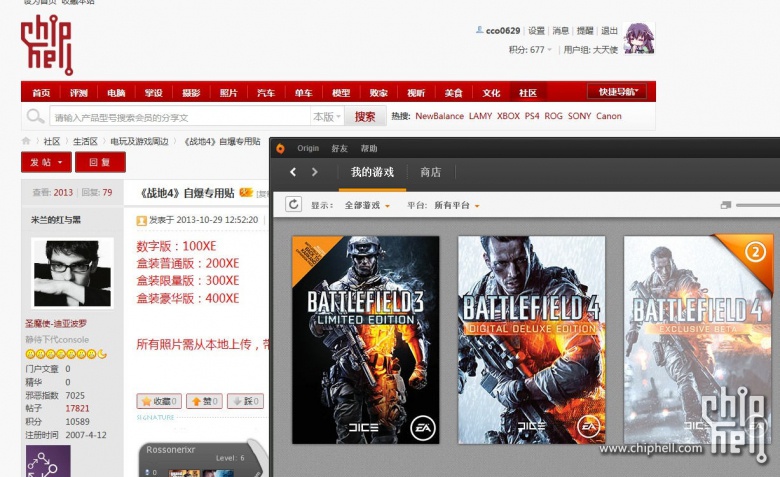
Task: Click the 设置 link in header
Action: pos(536,30)
